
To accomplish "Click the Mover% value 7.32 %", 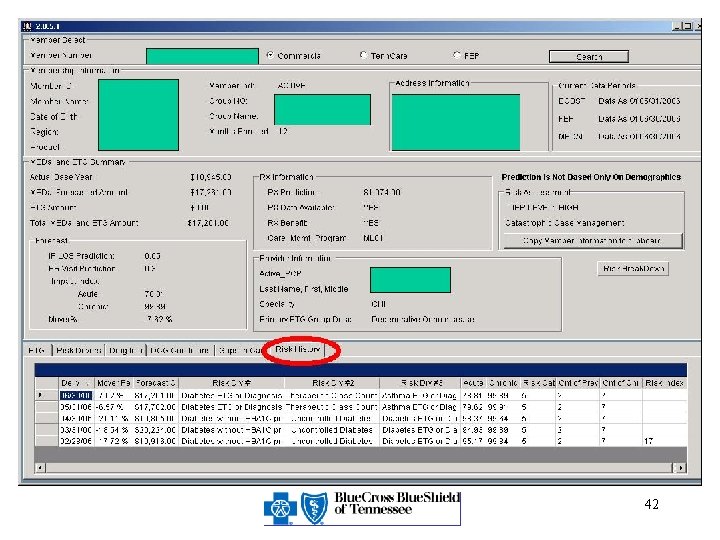I will 159,319.
